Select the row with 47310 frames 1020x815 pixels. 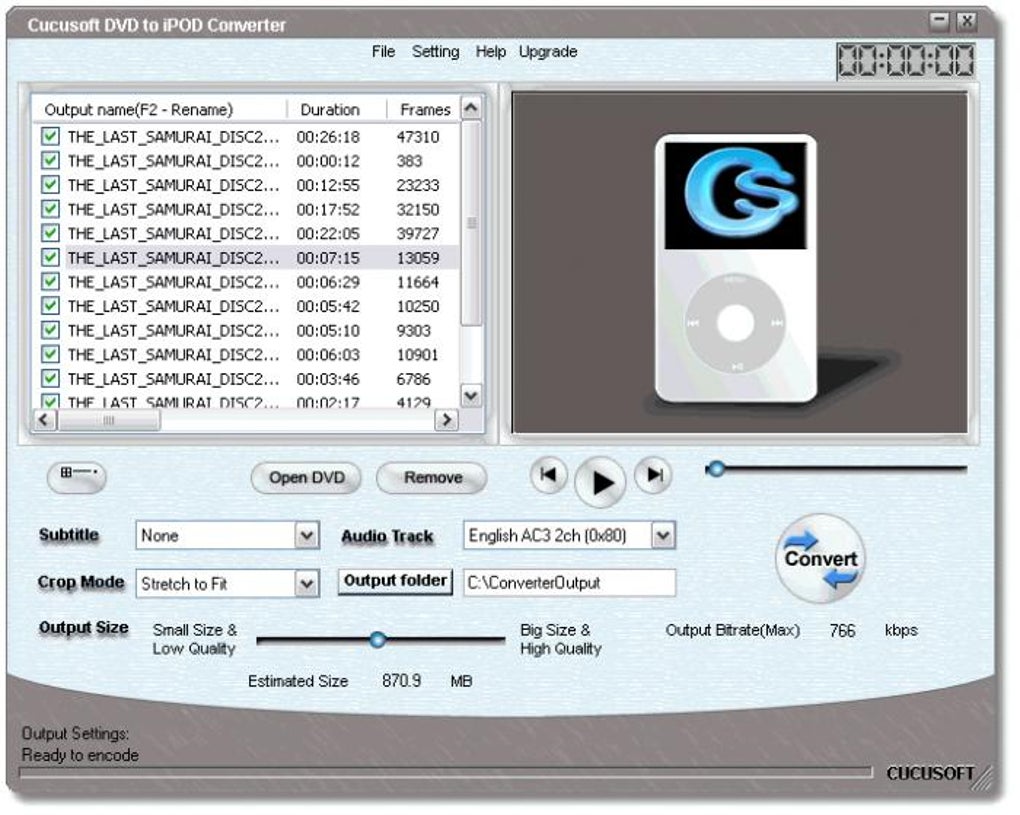click(x=247, y=137)
